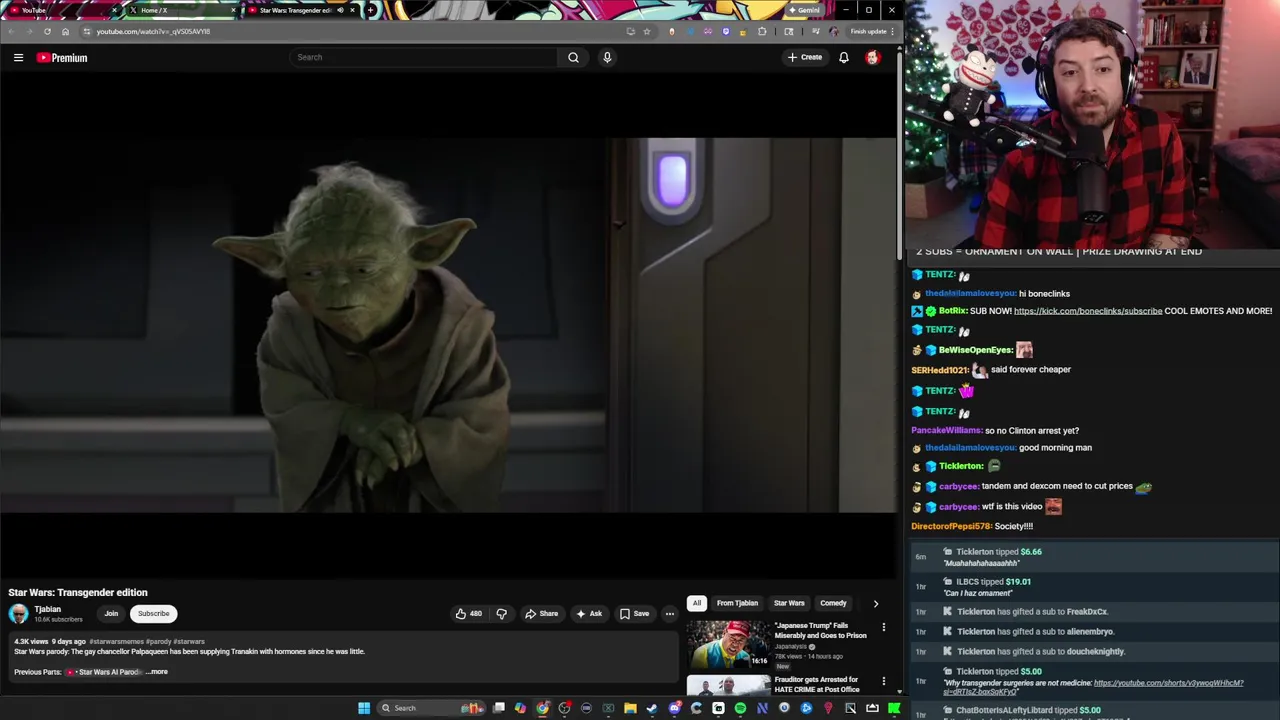This screenshot has width=1280, height=720.
Task: Open File Explorer from the taskbar
Action: coord(630,708)
